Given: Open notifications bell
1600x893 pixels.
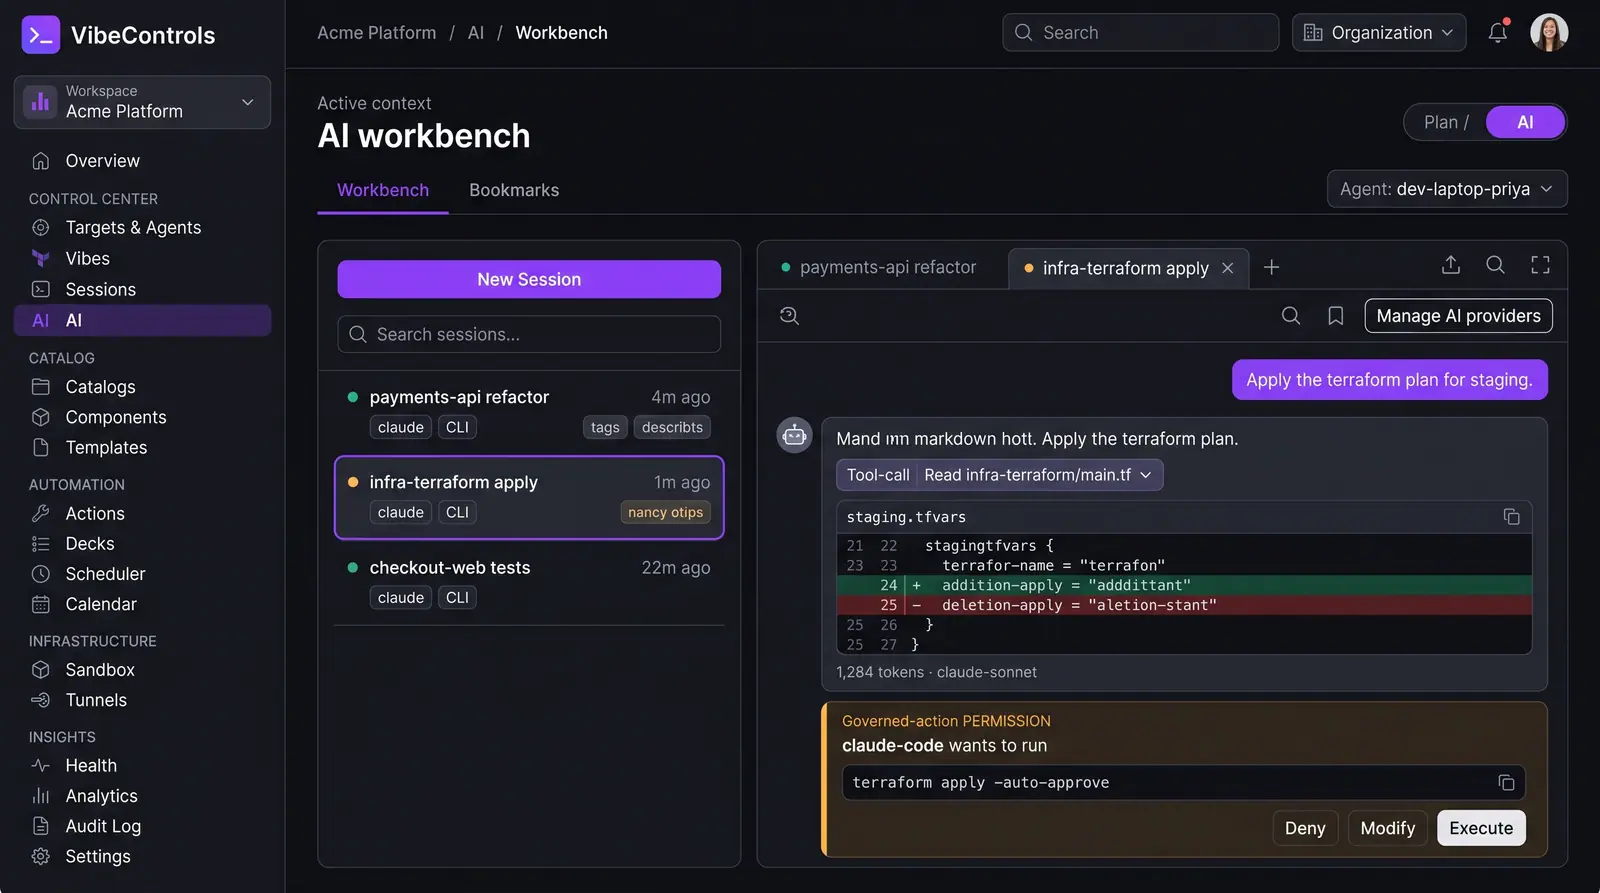Looking at the screenshot, I should [1497, 33].
